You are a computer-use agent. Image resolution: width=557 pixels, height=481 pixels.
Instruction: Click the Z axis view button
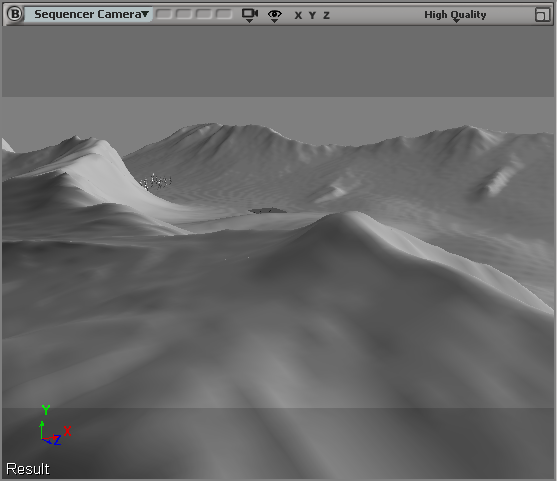(x=326, y=15)
